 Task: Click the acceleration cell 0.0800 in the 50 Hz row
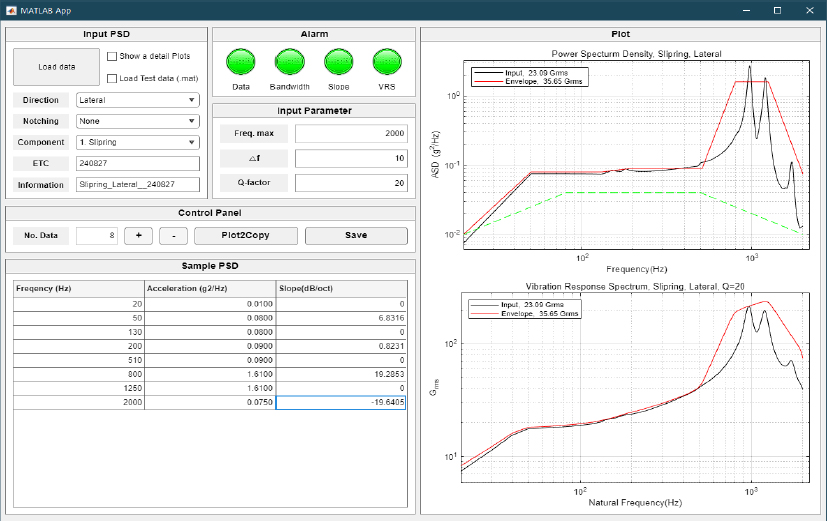point(210,318)
